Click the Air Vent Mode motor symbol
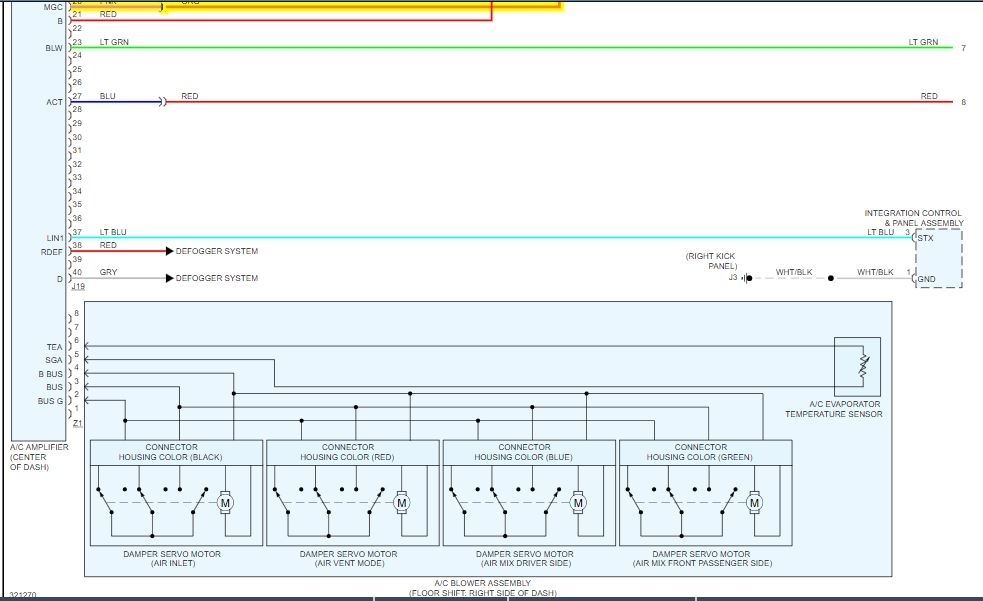Viewport: 983px width, 601px height. (402, 503)
